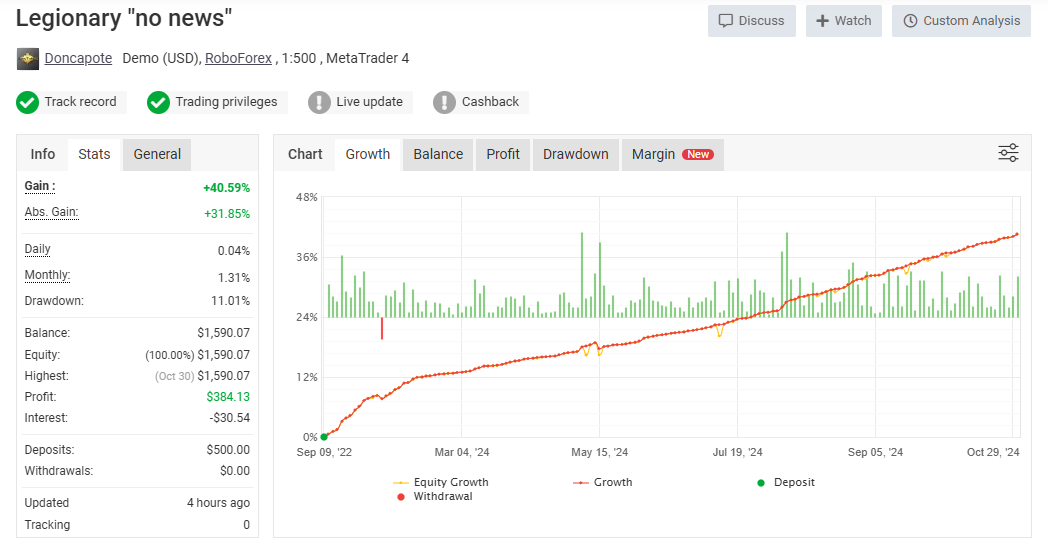Click the Jul 19, '24 axis label

[x=737, y=452]
